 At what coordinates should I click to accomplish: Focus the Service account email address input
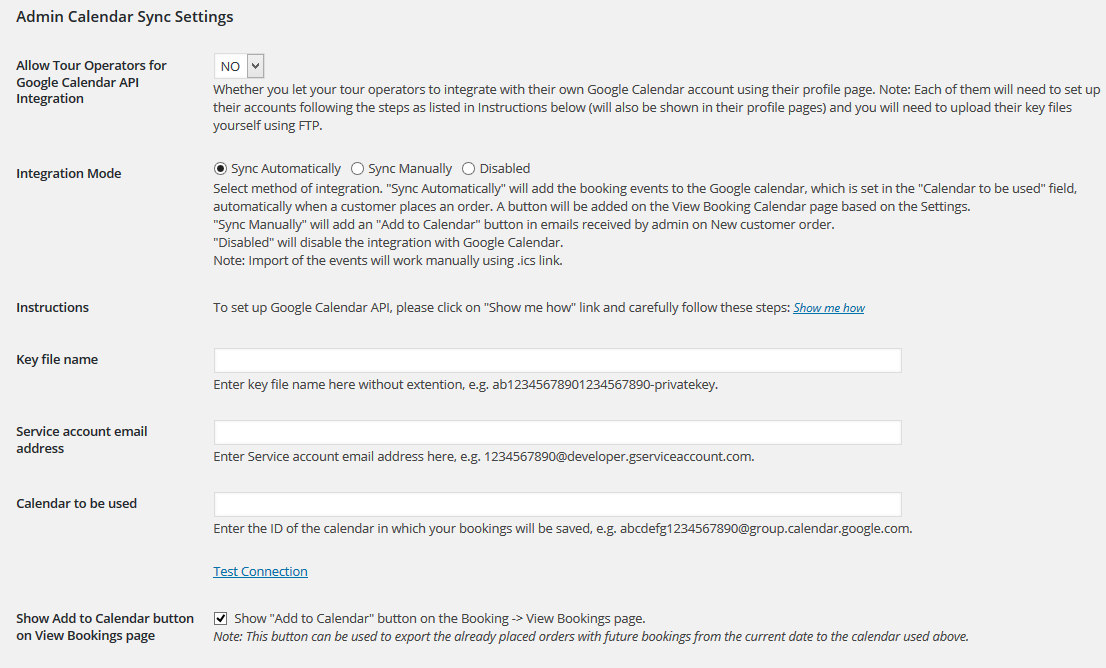point(557,432)
